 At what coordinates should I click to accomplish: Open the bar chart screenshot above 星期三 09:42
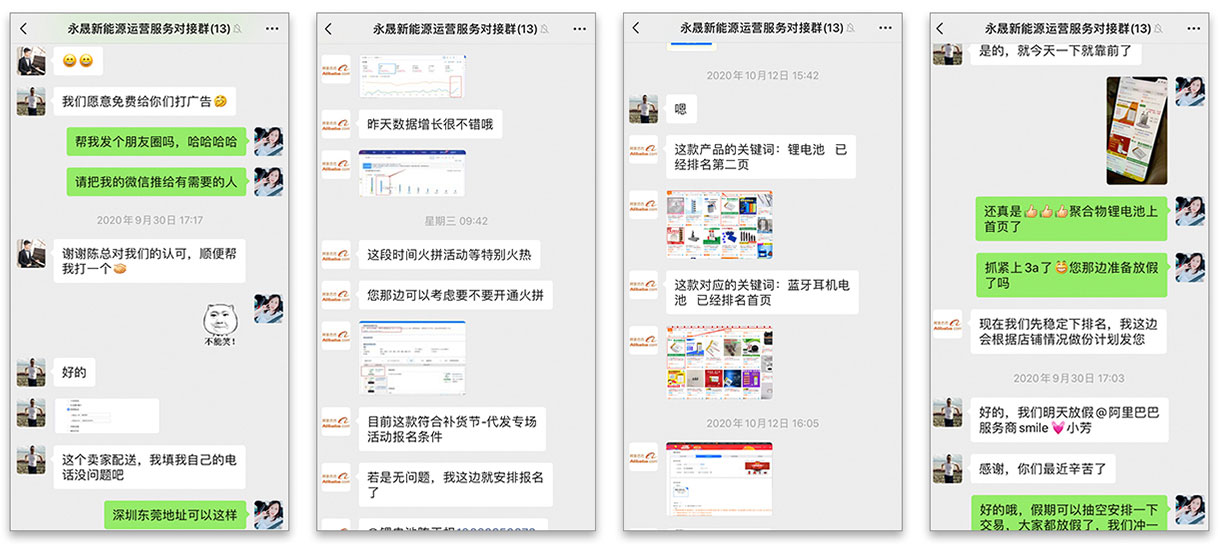click(x=412, y=173)
